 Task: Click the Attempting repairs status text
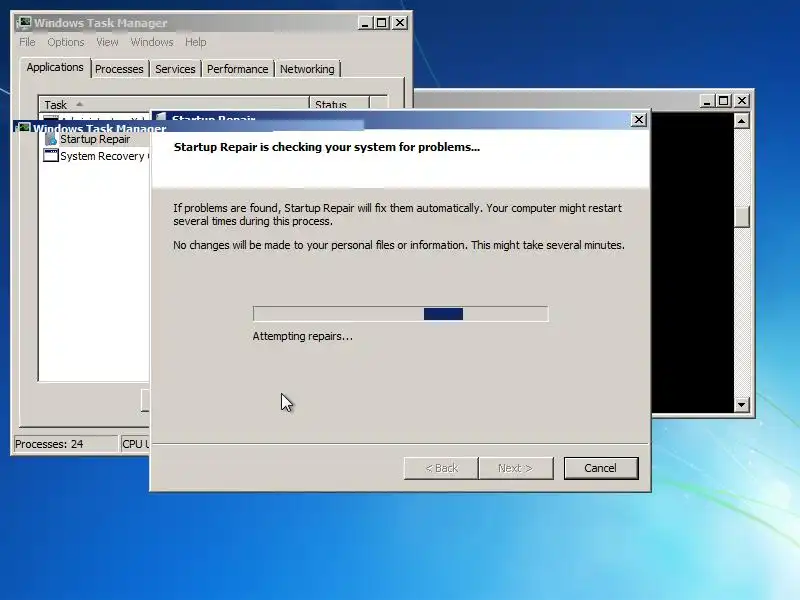(302, 336)
